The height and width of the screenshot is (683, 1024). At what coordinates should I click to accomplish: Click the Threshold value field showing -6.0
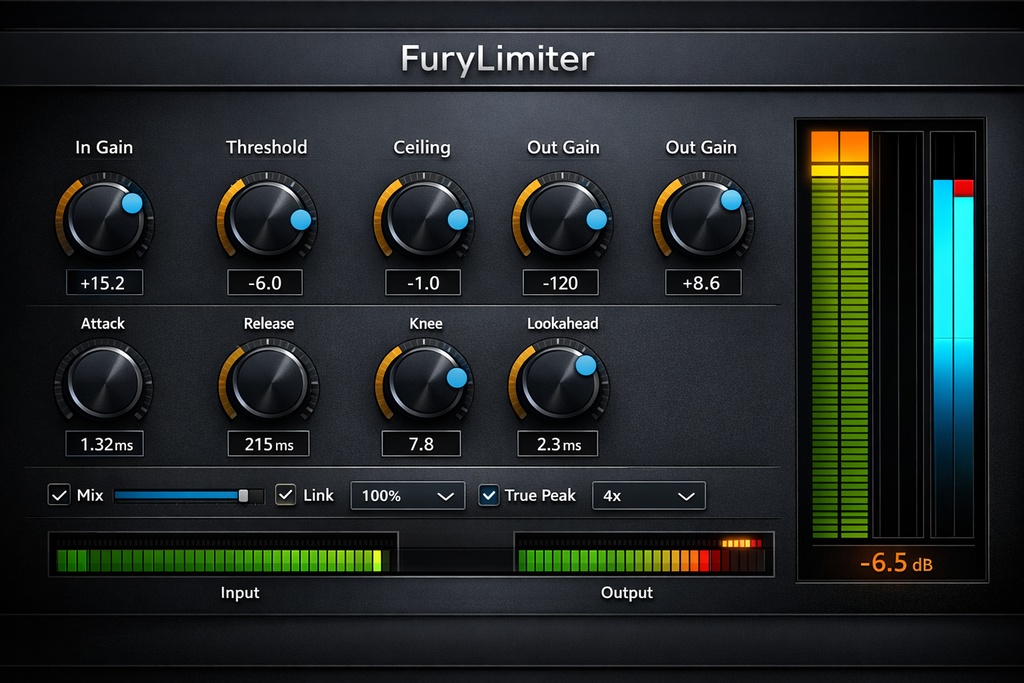pos(265,282)
